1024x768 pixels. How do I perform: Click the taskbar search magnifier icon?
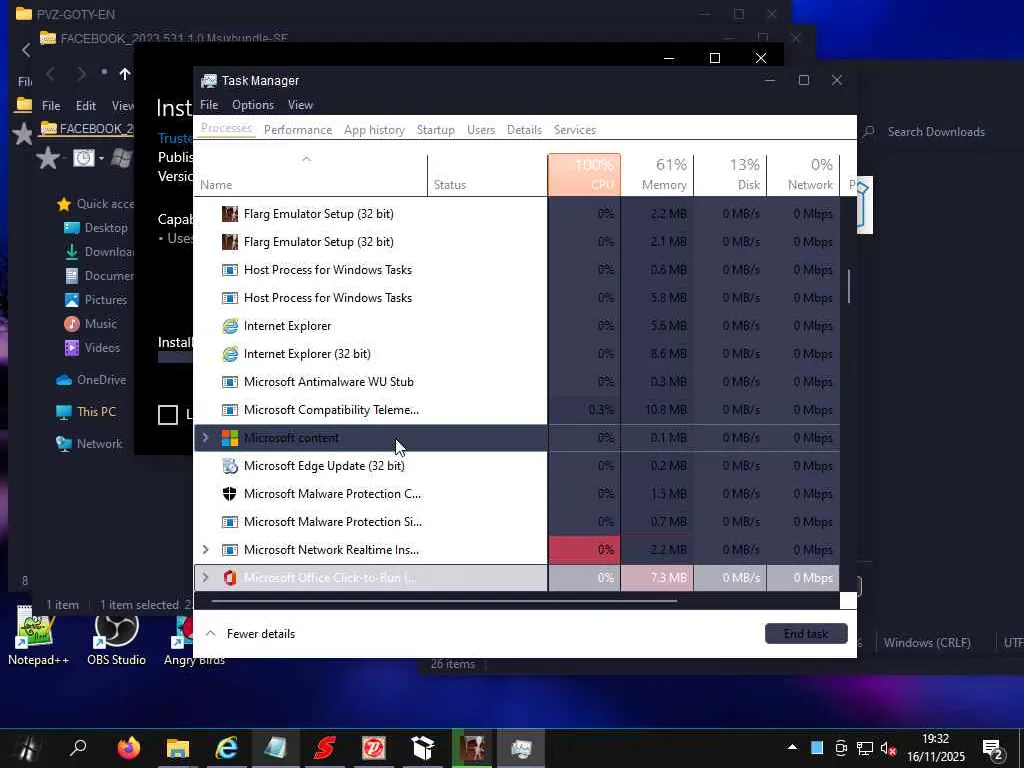78,748
